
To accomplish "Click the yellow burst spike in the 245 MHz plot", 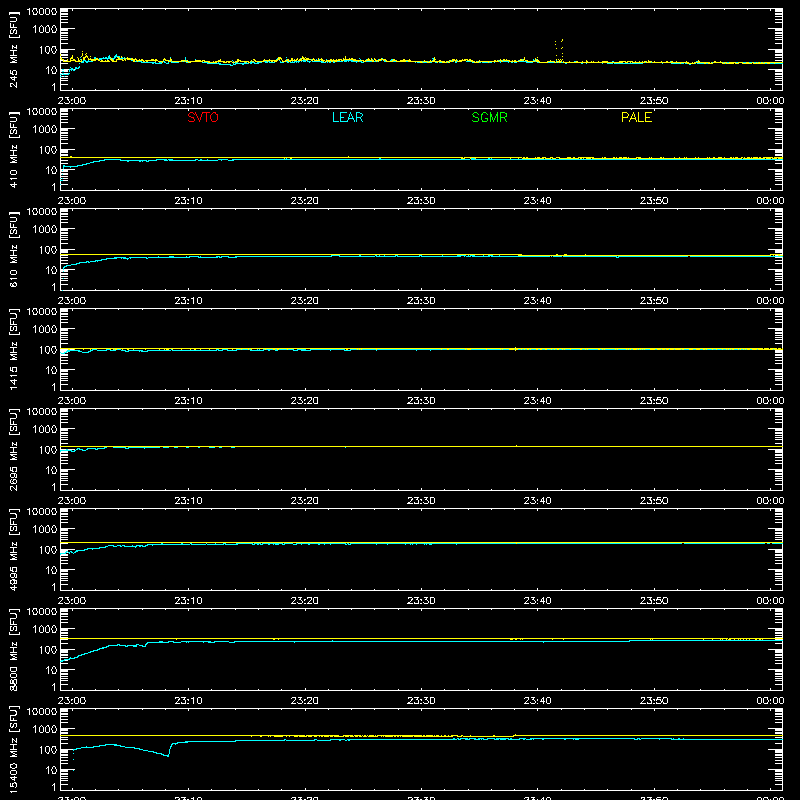I will click(x=559, y=50).
